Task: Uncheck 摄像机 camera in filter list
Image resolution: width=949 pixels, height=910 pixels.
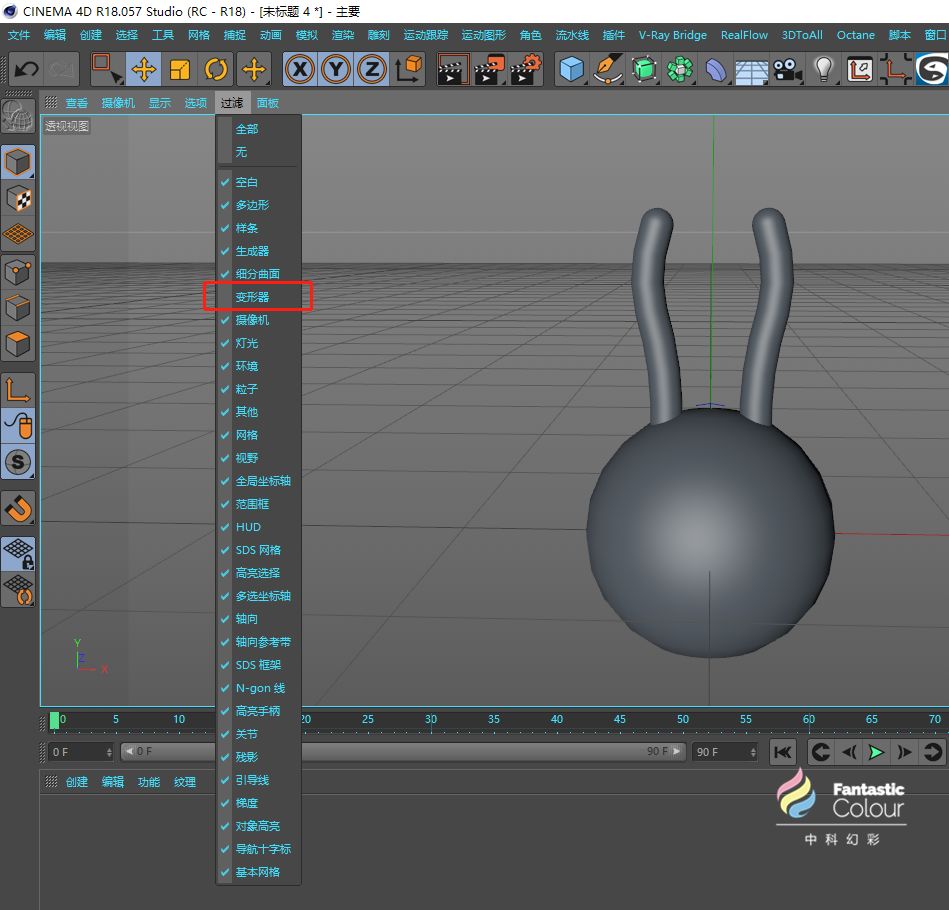Action: pos(252,320)
